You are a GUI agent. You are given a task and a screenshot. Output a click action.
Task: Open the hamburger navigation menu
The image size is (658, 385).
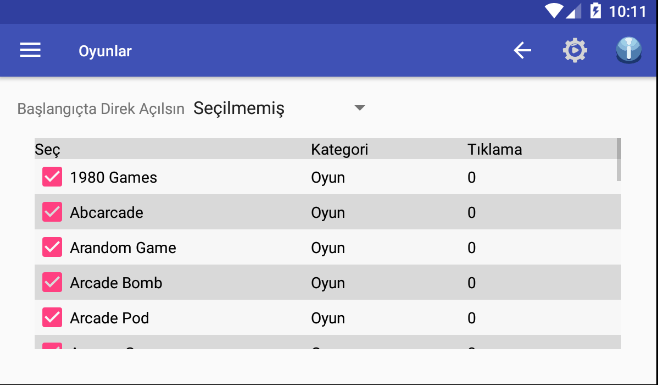[30, 50]
